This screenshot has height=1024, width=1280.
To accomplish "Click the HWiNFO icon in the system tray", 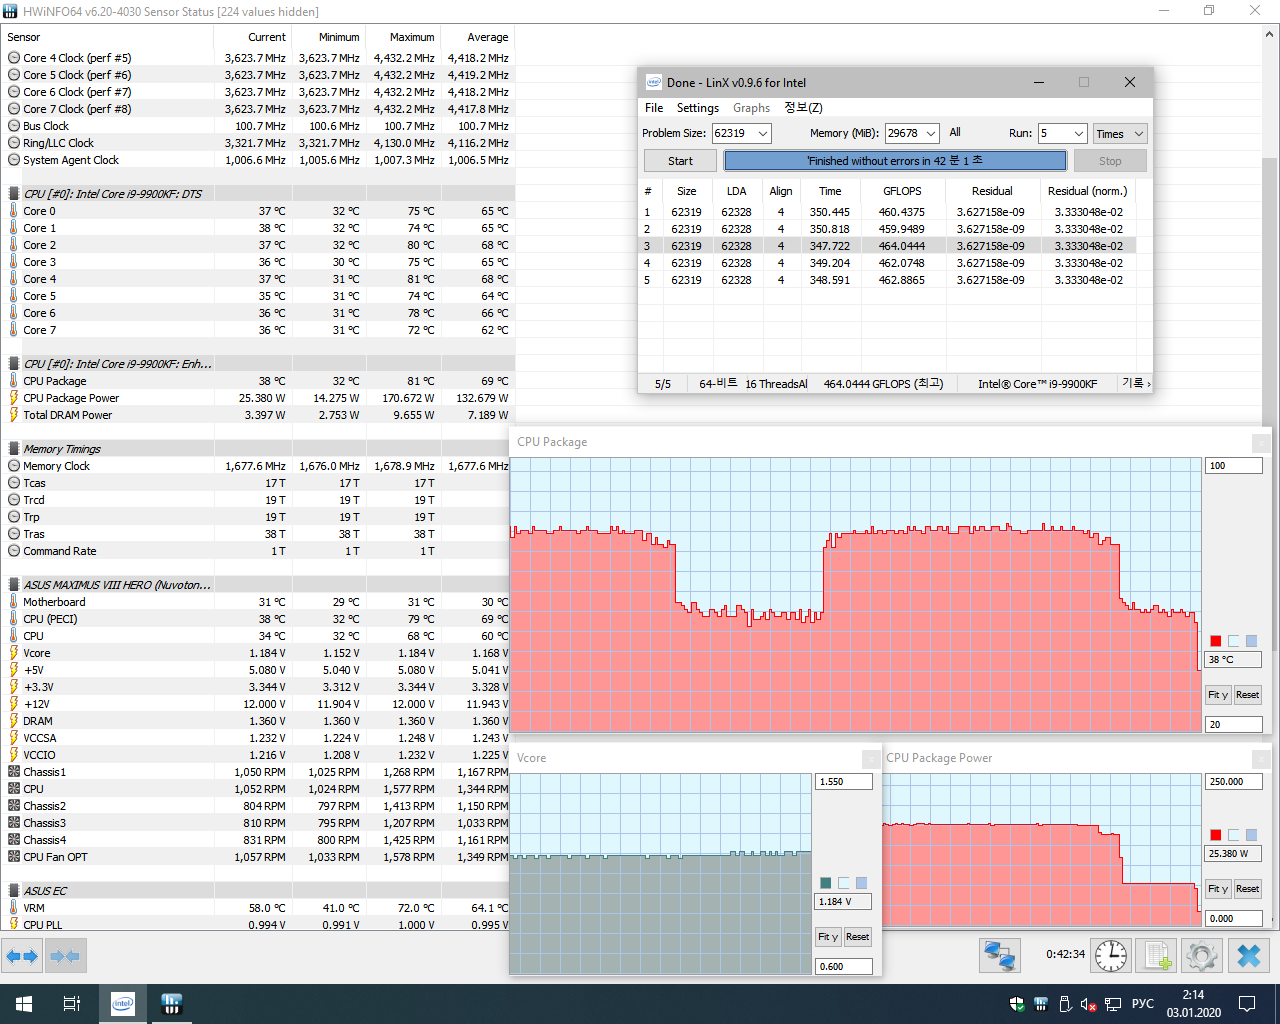I will pyautogui.click(x=1041, y=1004).
